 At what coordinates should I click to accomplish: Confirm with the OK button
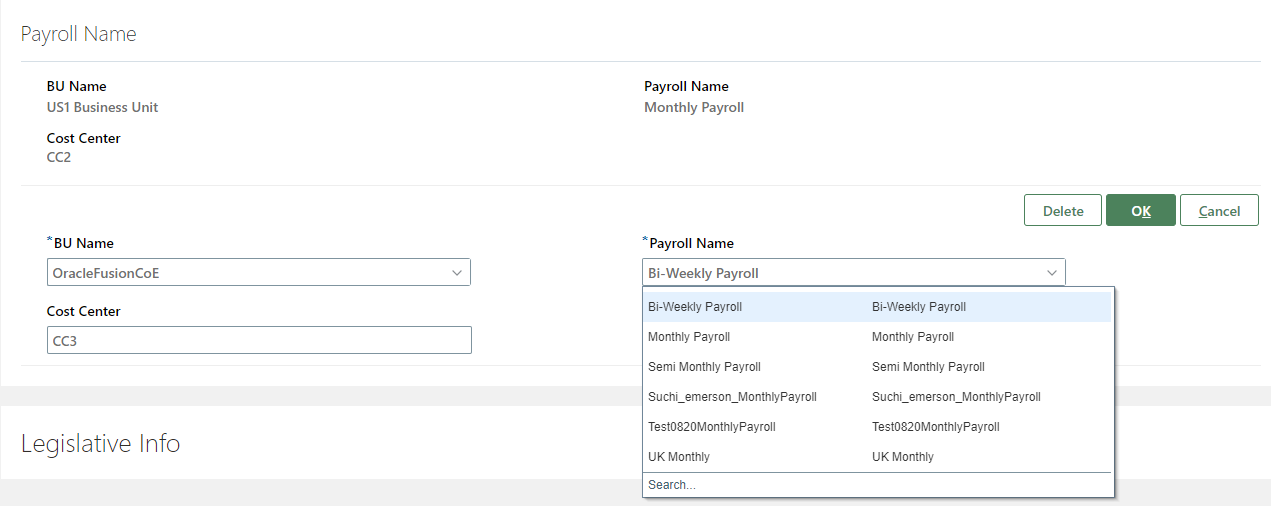pyautogui.click(x=1140, y=211)
